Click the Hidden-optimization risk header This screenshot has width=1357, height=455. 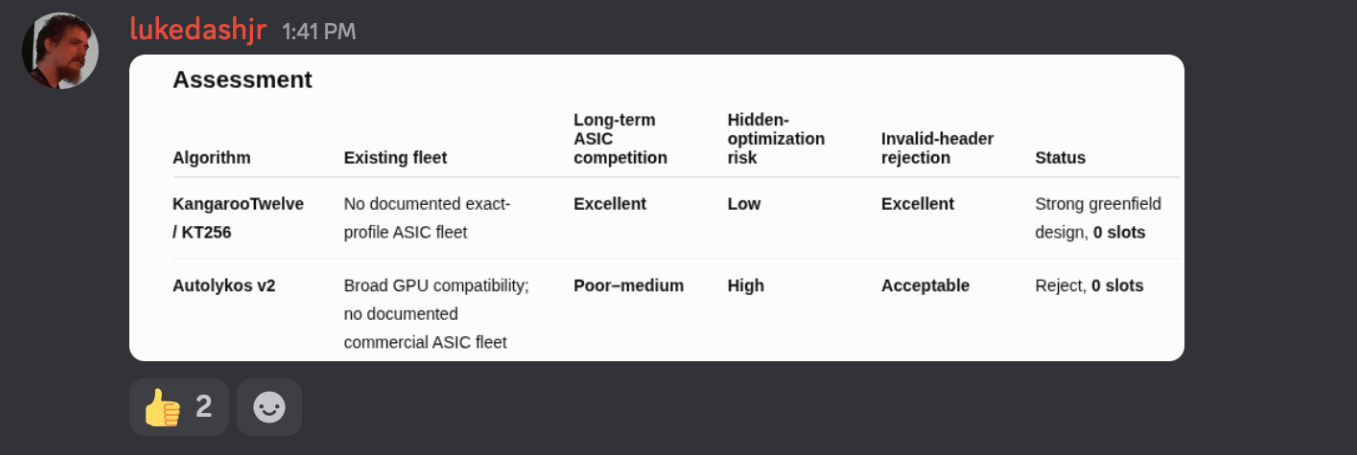776,139
